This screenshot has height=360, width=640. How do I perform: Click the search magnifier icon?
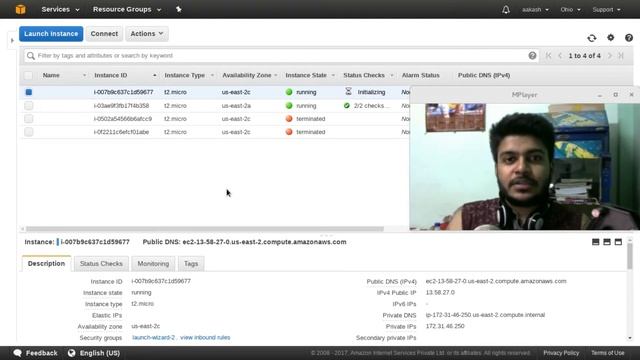coord(31,56)
